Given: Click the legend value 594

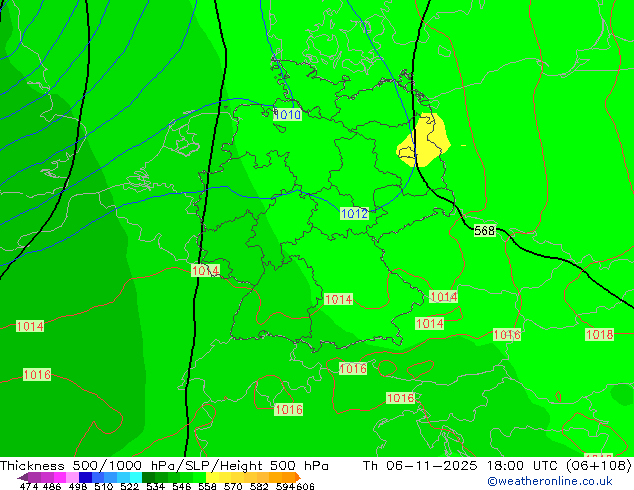Looking at the screenshot, I should pos(285,486).
